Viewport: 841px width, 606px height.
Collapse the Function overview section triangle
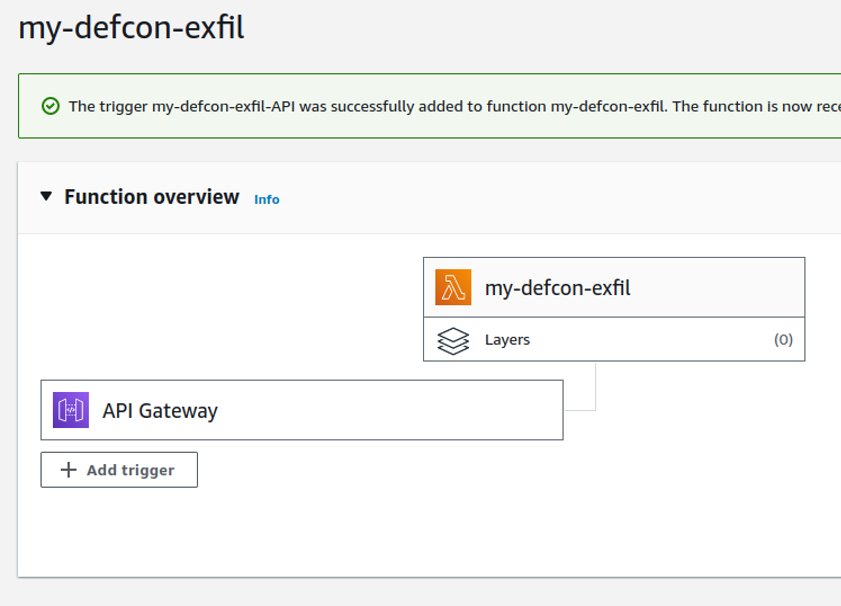click(x=46, y=196)
